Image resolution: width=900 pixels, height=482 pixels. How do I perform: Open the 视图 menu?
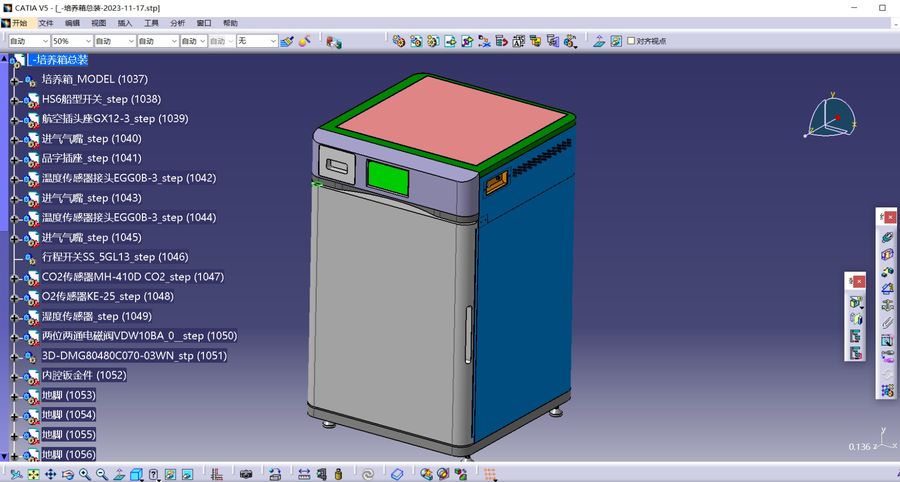[99, 23]
